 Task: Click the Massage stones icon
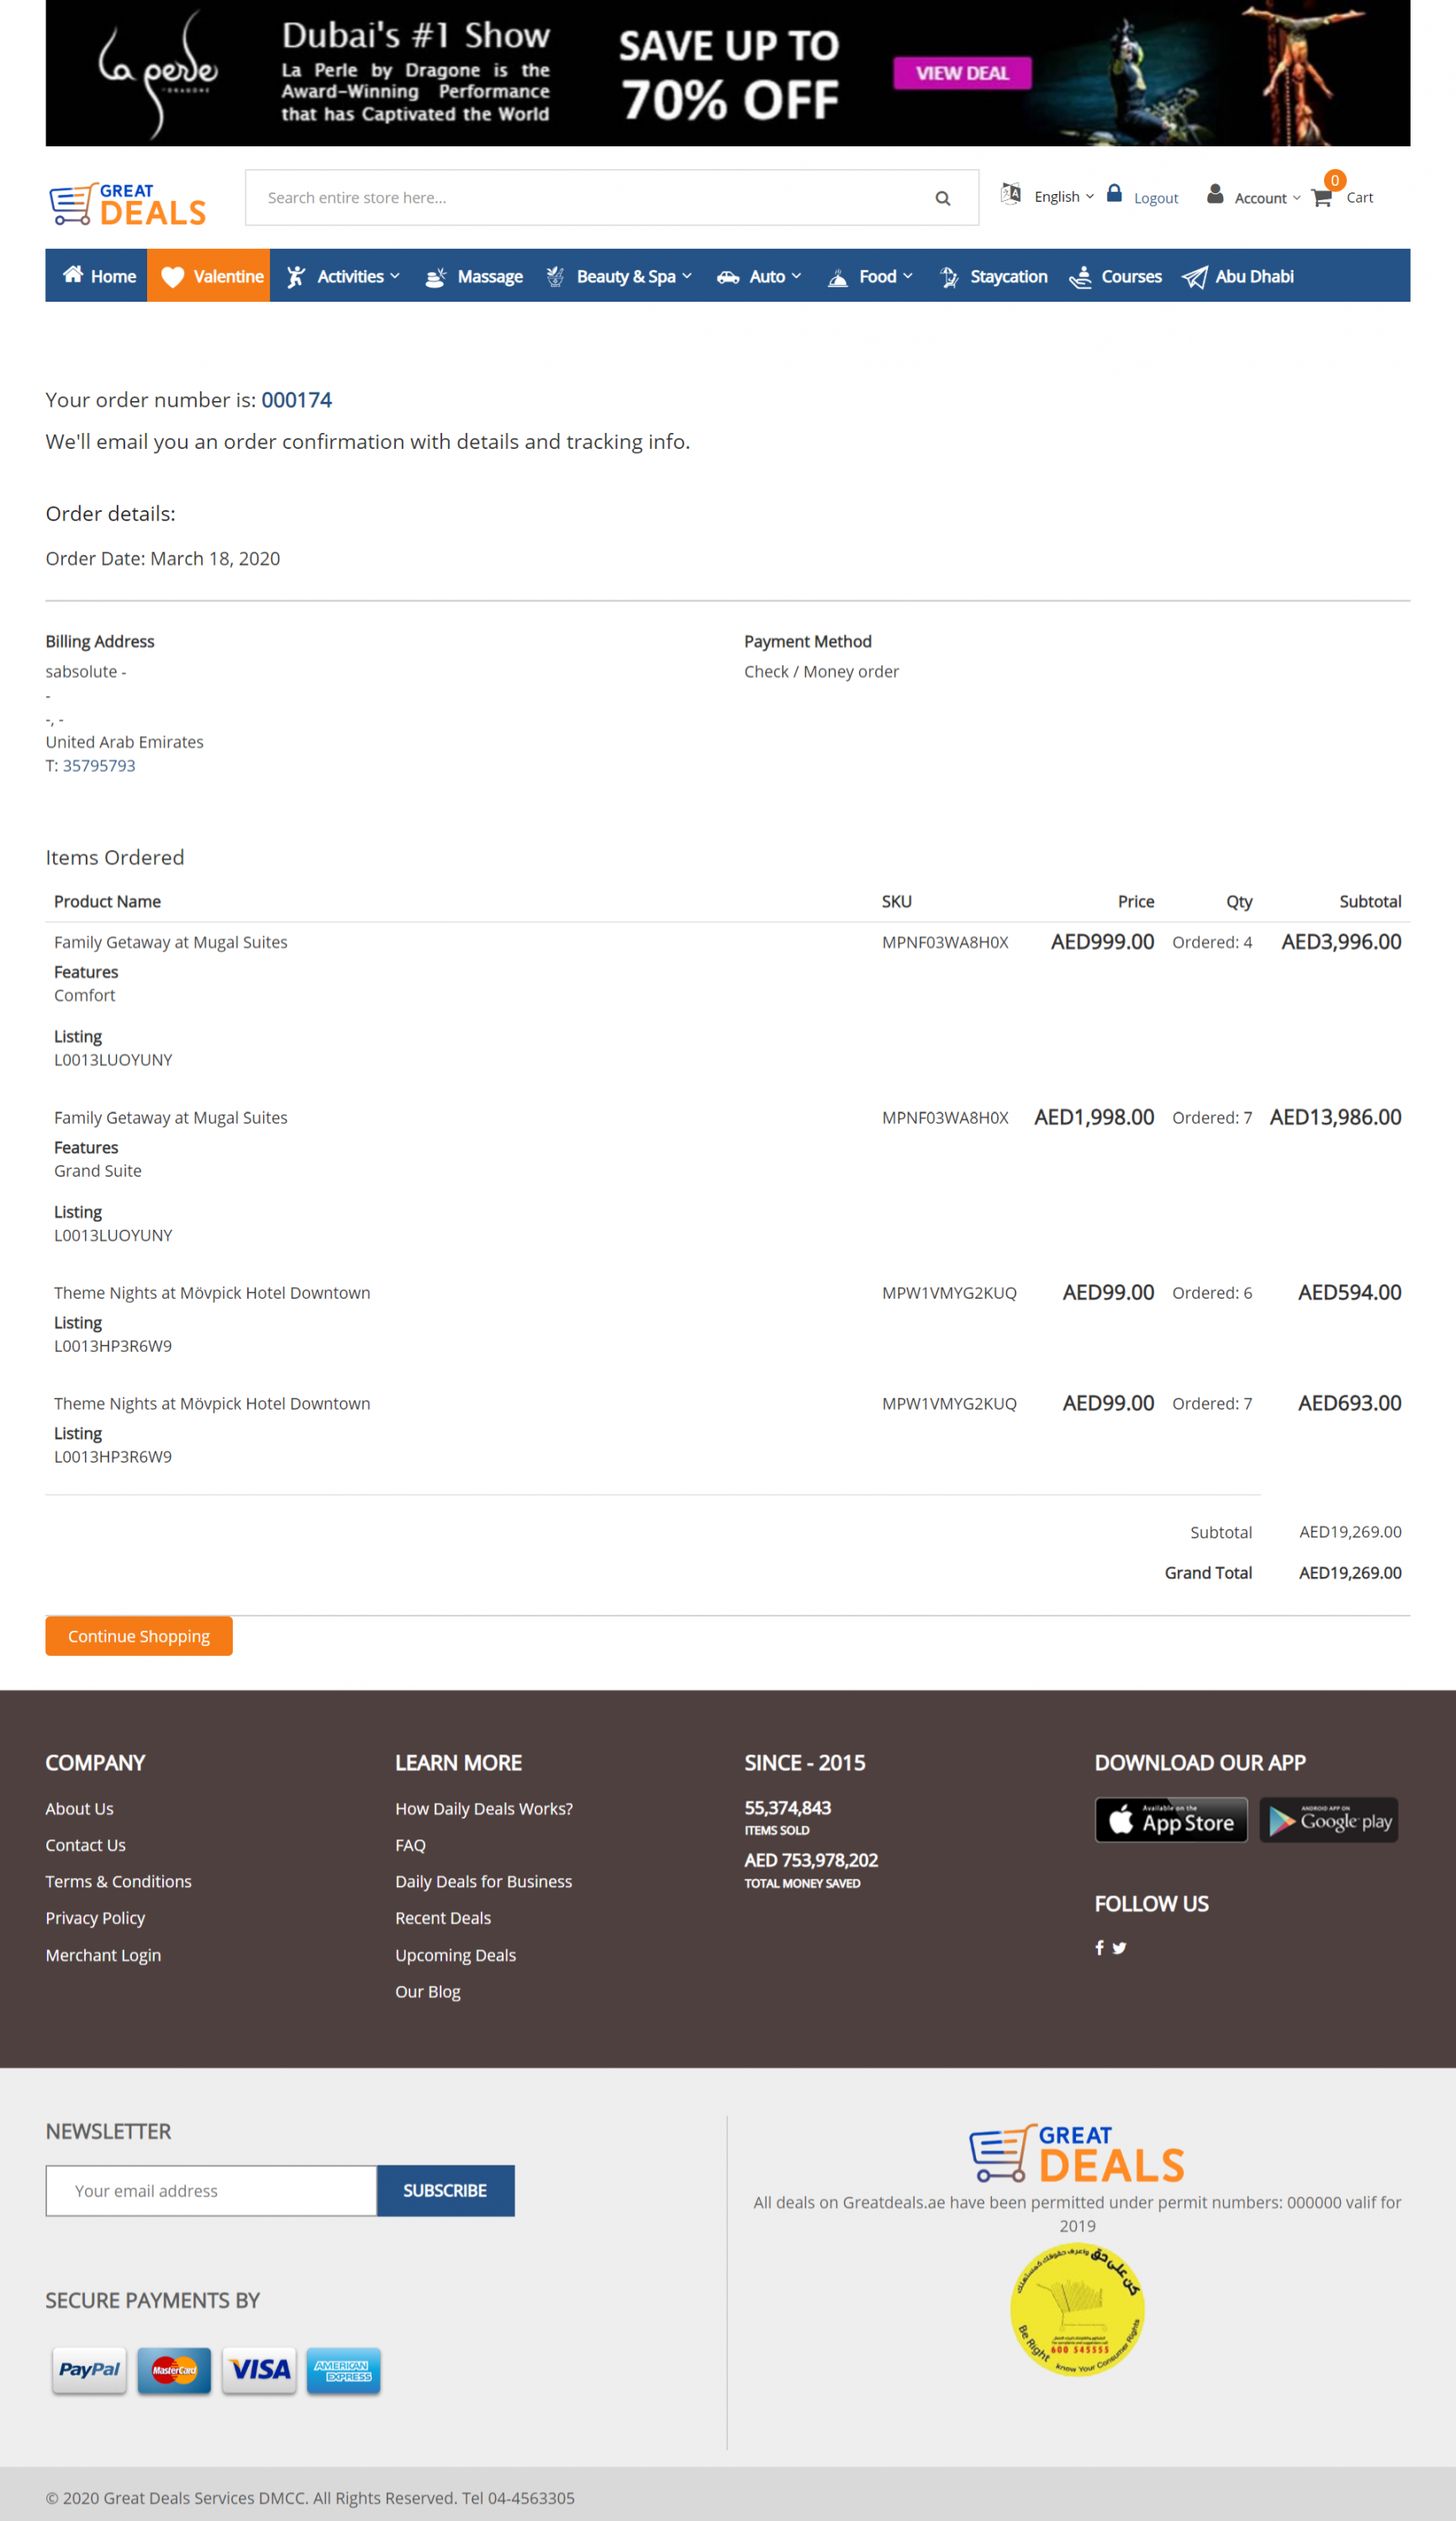coord(435,277)
